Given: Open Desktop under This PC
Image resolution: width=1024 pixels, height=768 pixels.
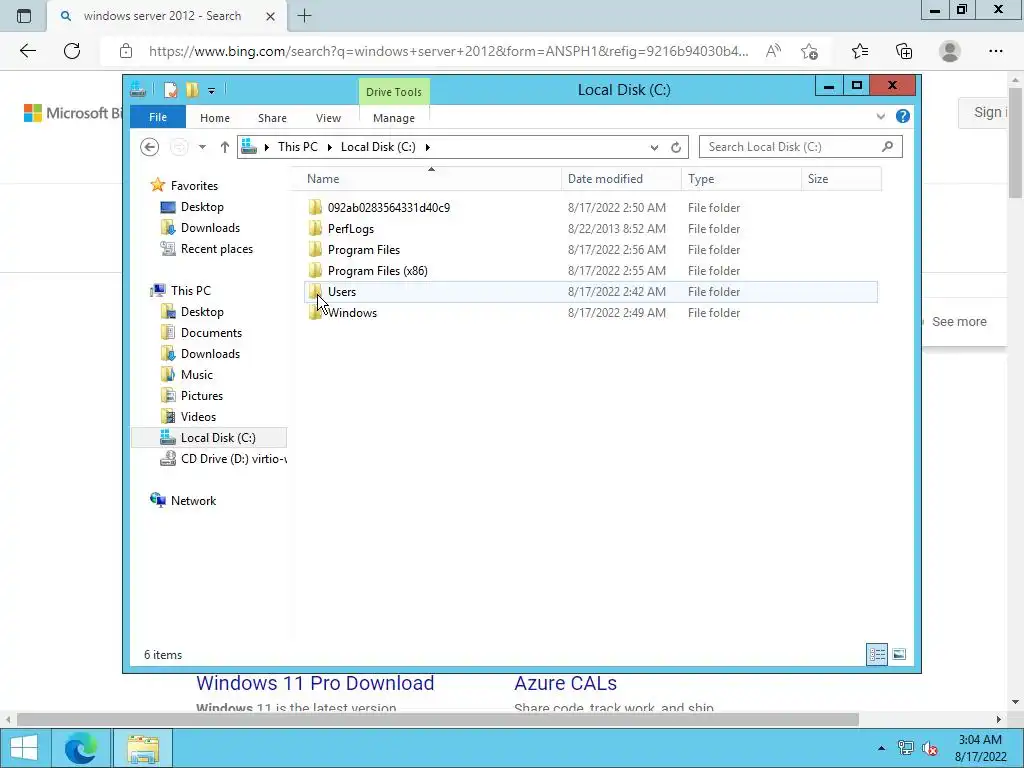Looking at the screenshot, I should [202, 312].
